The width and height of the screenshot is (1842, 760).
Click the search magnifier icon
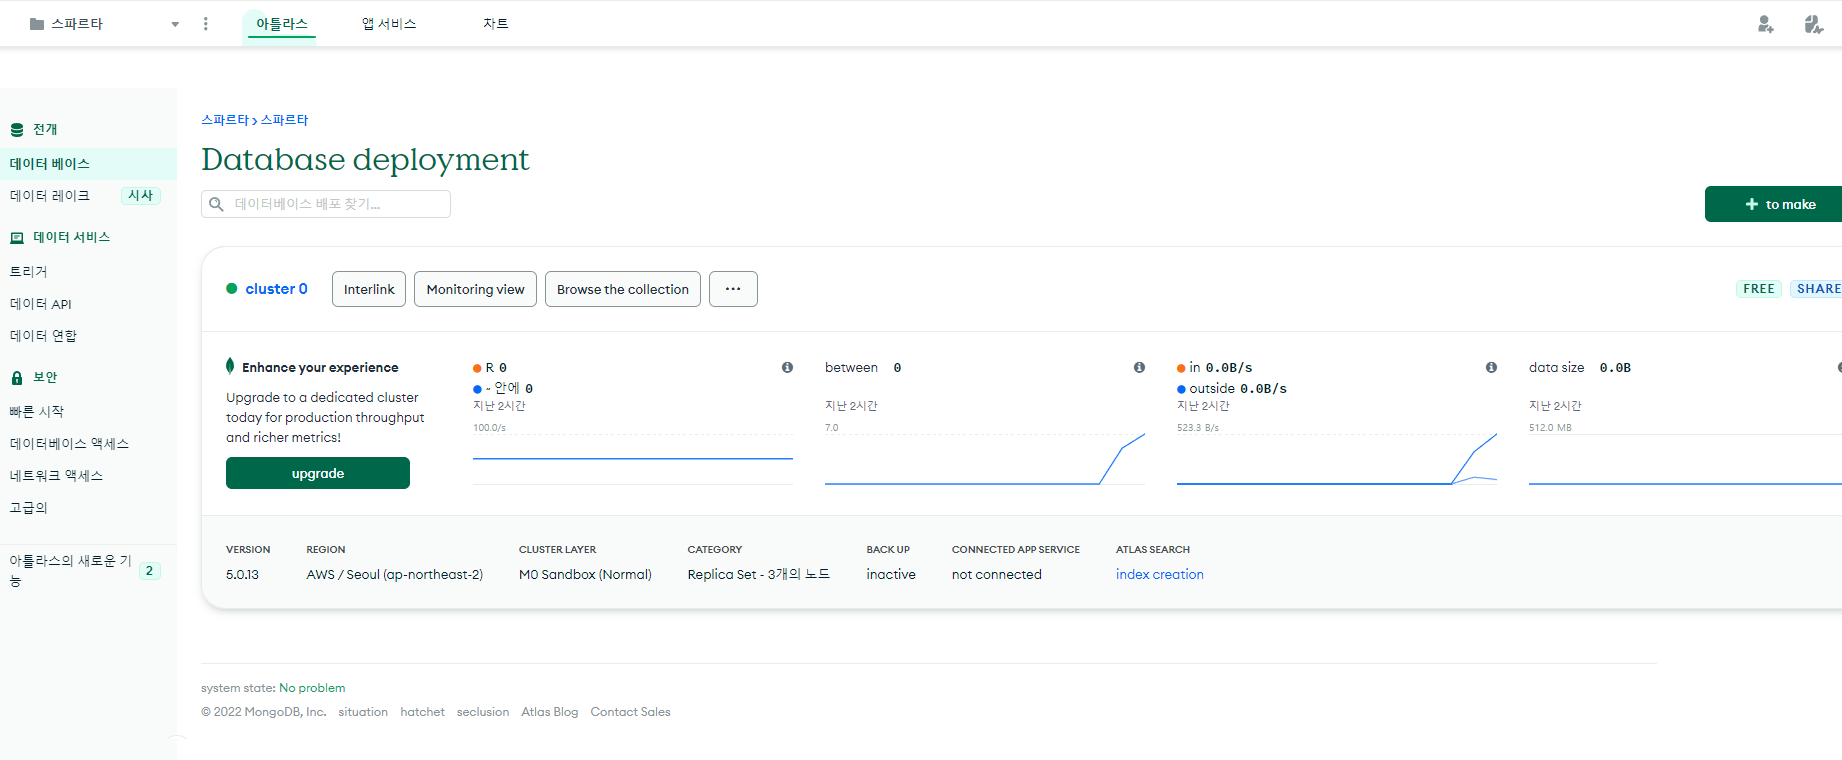click(x=216, y=204)
